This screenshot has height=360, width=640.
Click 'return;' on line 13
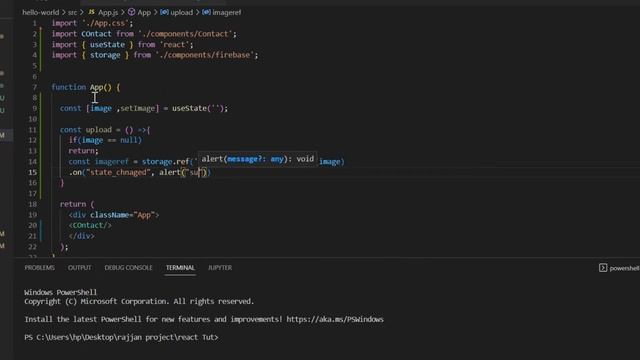pos(83,151)
